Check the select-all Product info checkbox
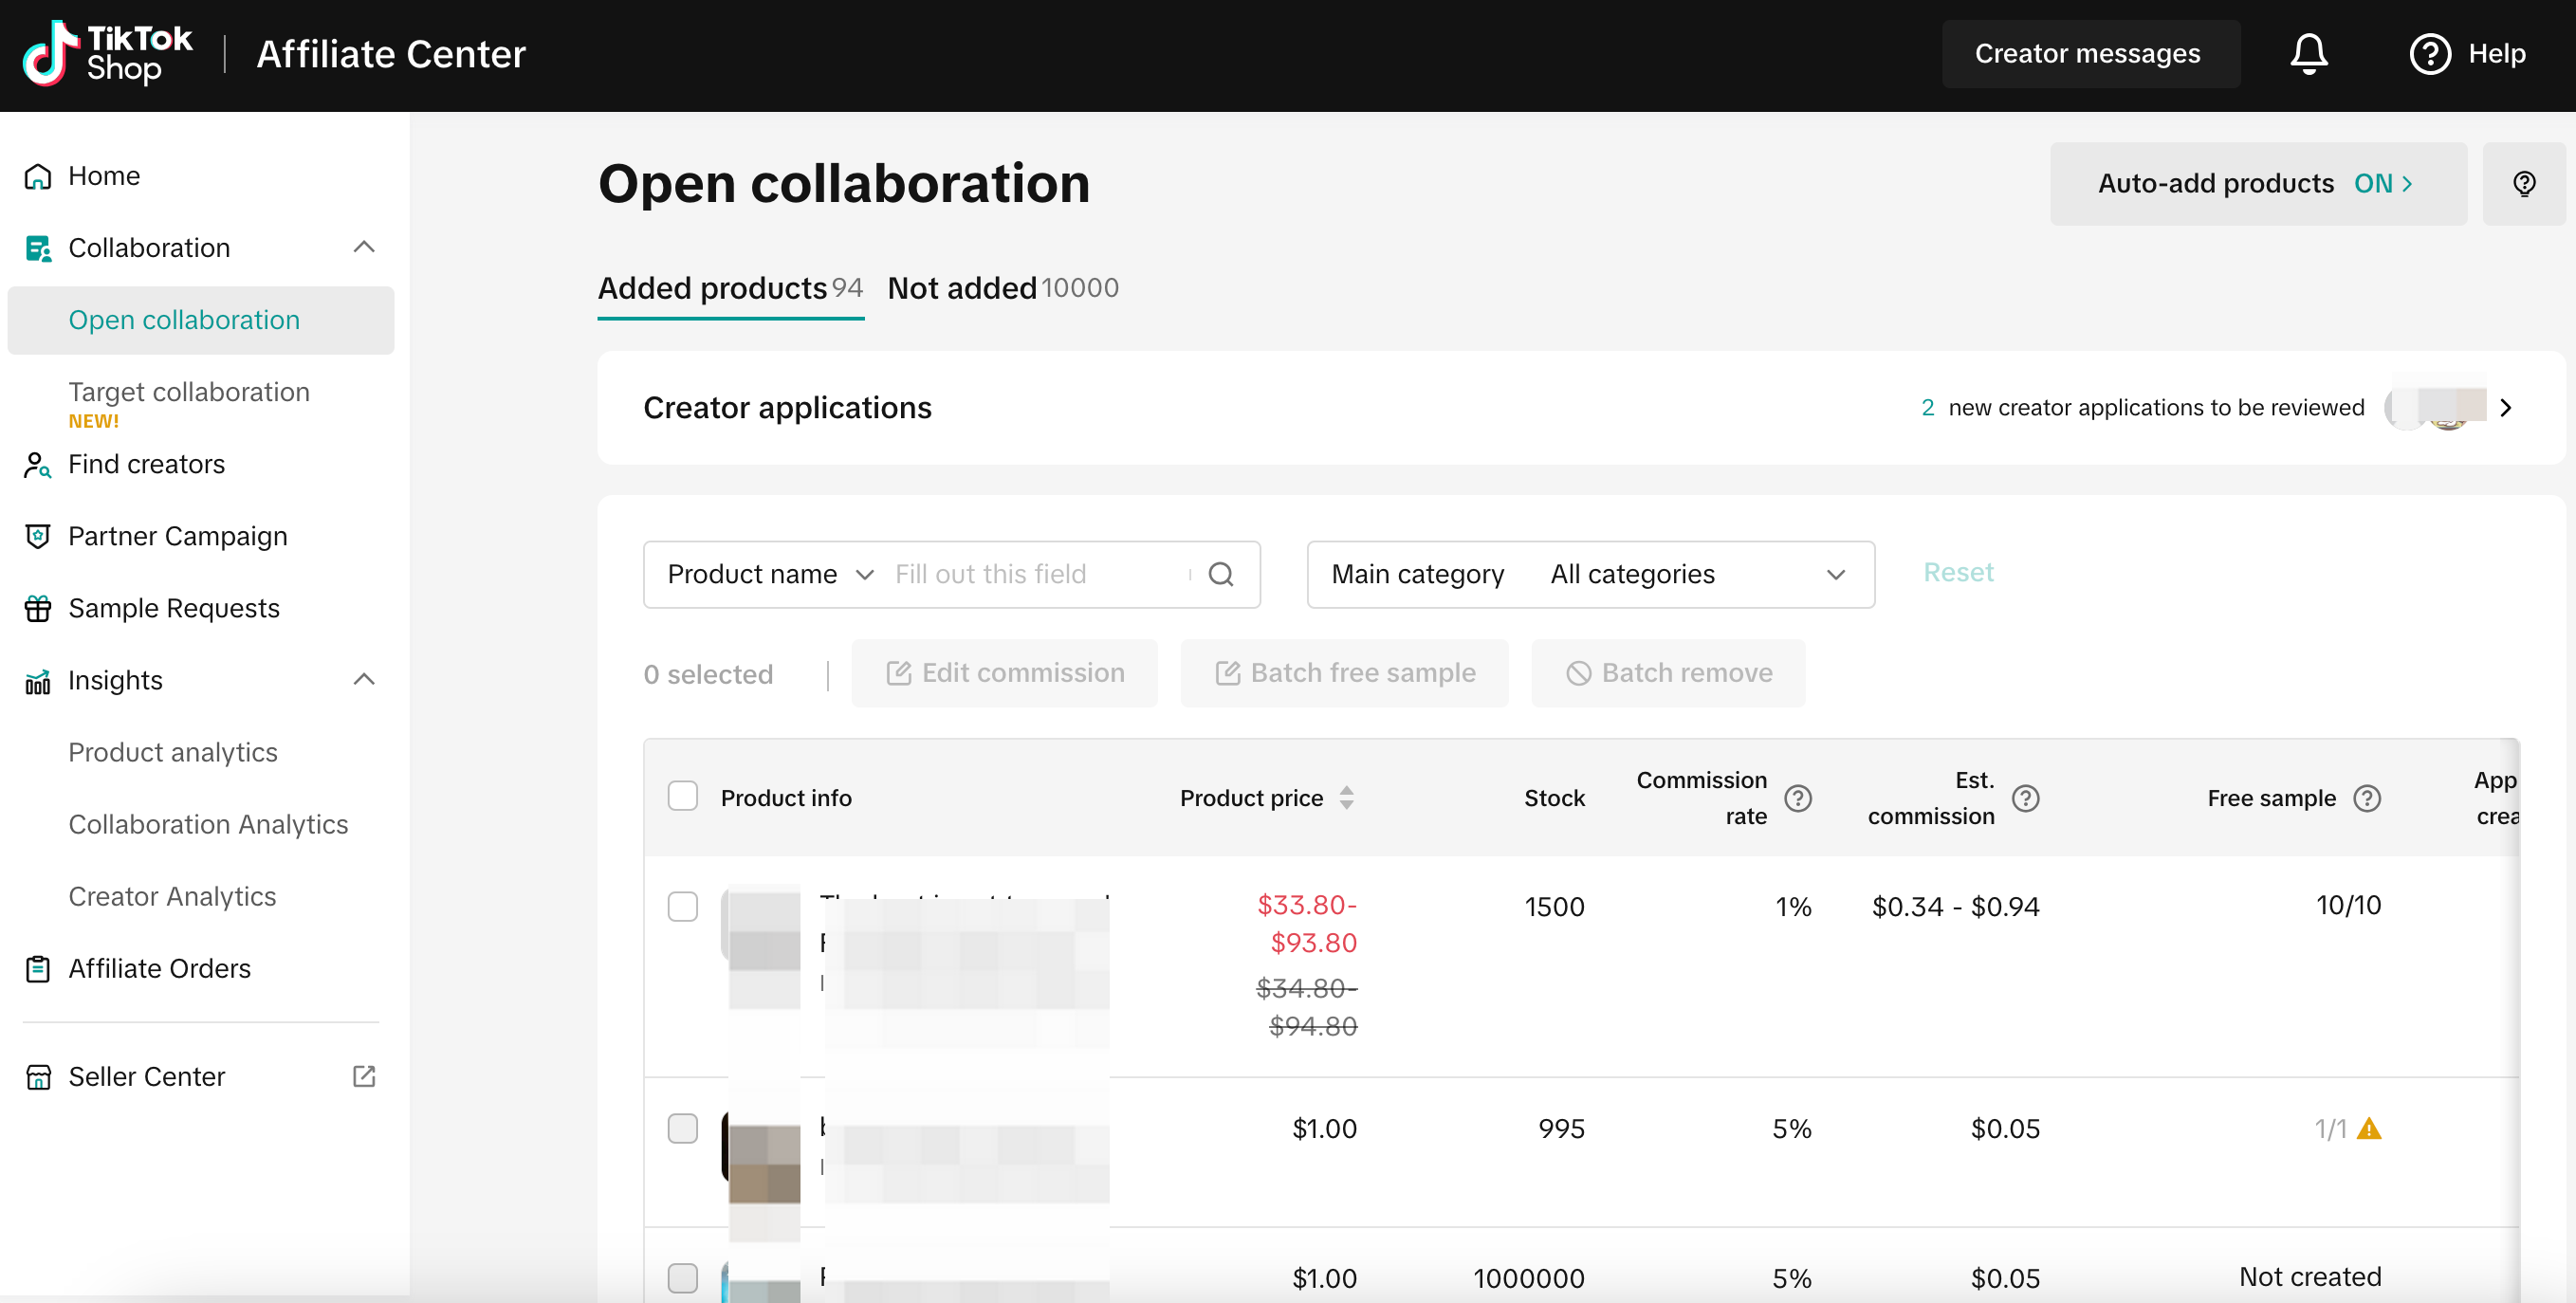The width and height of the screenshot is (2576, 1303). click(x=683, y=796)
